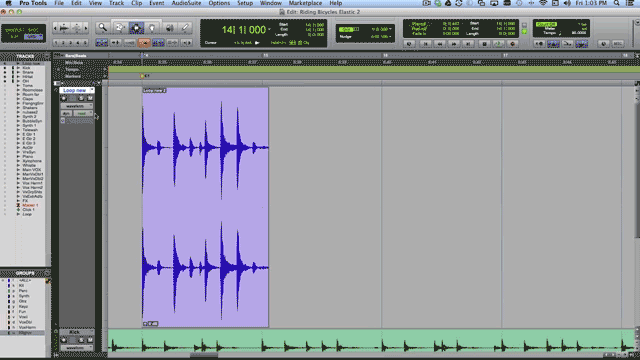Open the Marketplace menu
Image resolution: width=640 pixels, height=360 pixels.
point(305,3)
